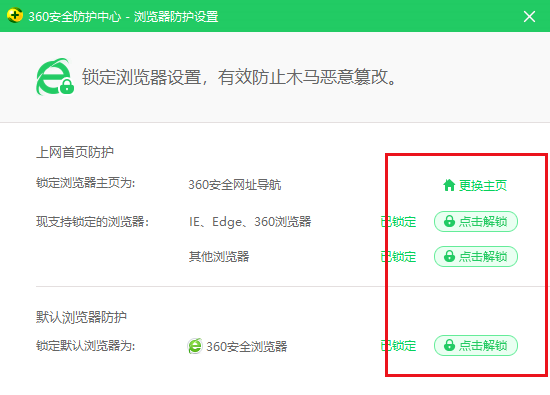The image size is (550, 395).
Task: Click the 上网首页防护 section heading
Action: click(x=75, y=152)
